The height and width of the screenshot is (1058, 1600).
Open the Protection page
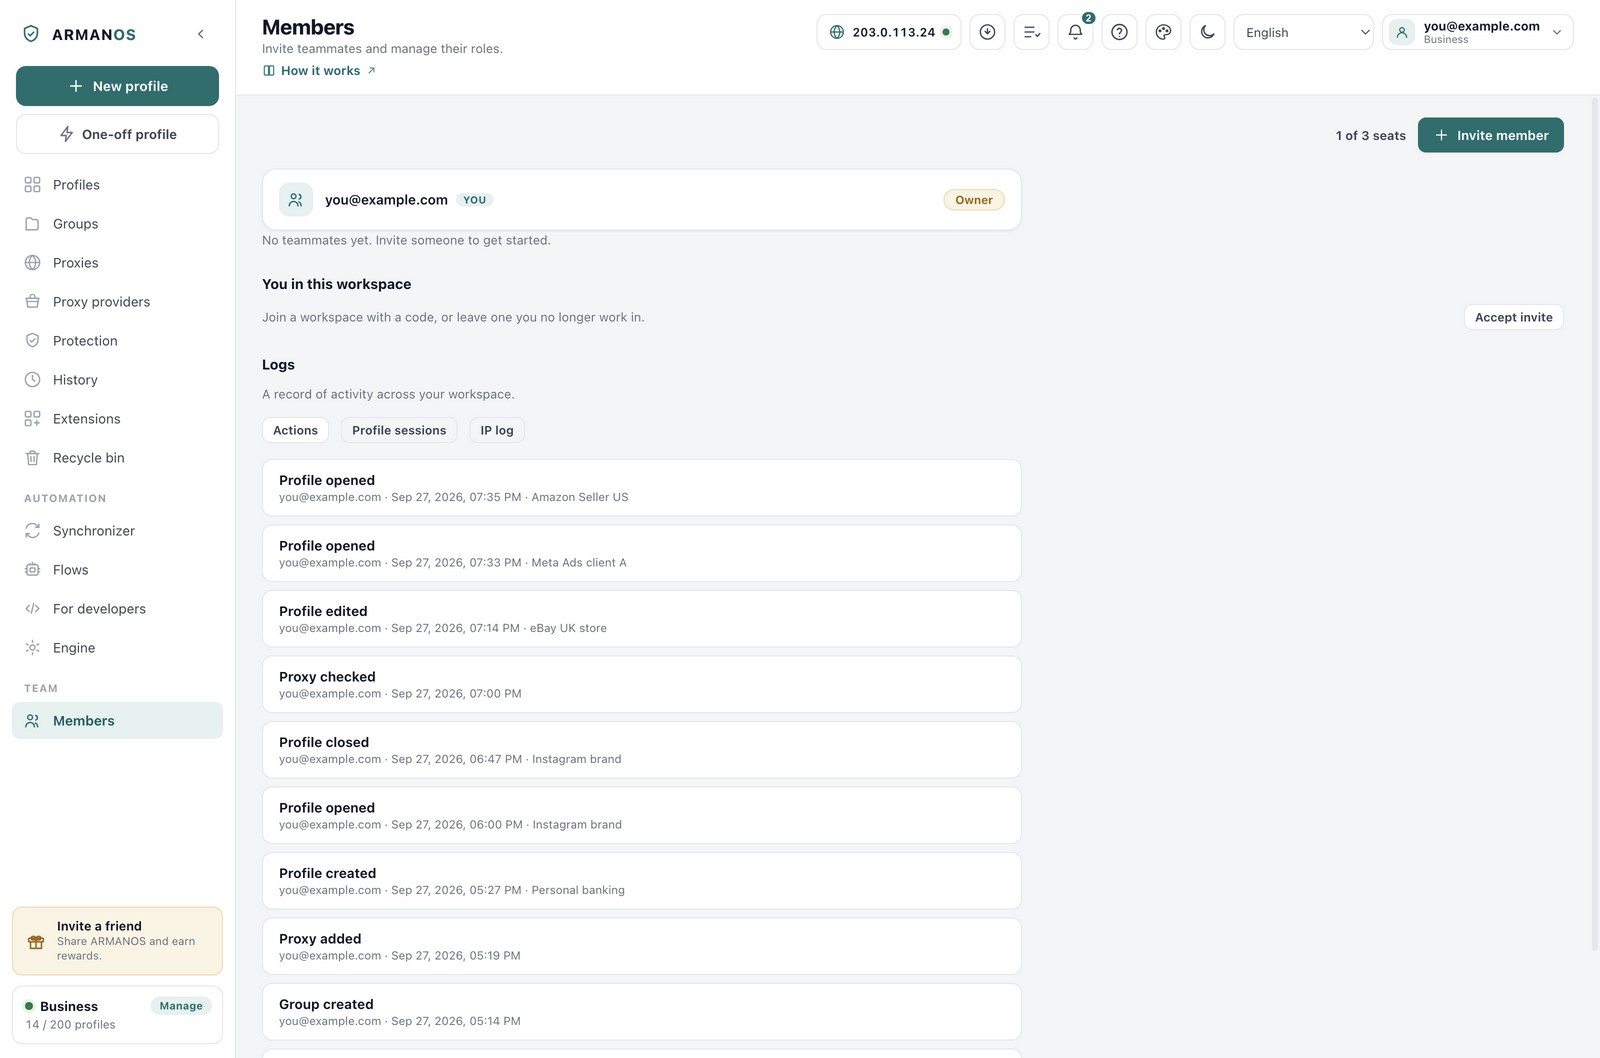click(117, 341)
